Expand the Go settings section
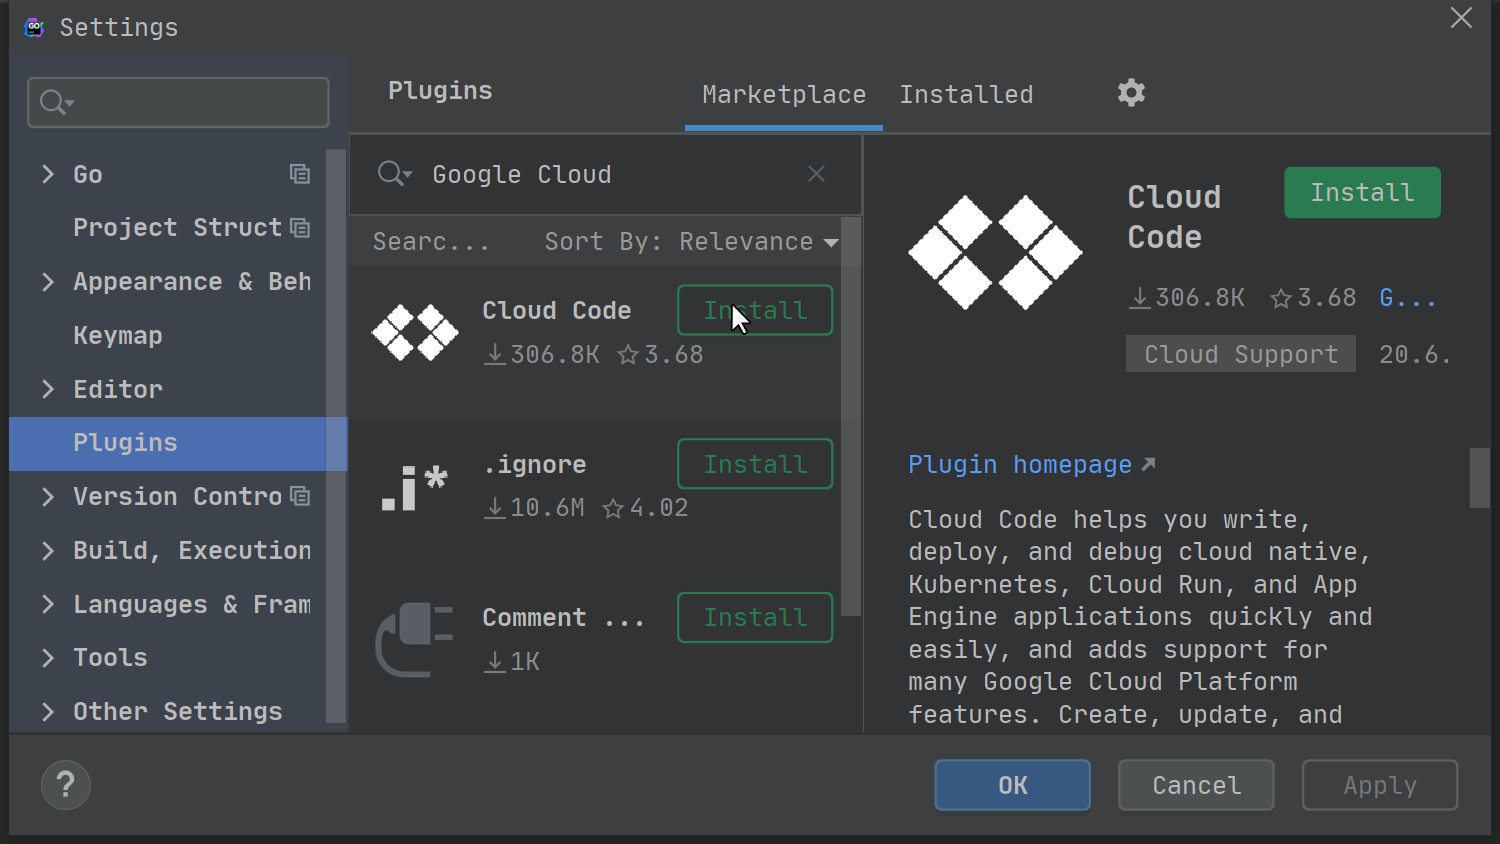Screen dimensions: 1500x844 [47, 174]
